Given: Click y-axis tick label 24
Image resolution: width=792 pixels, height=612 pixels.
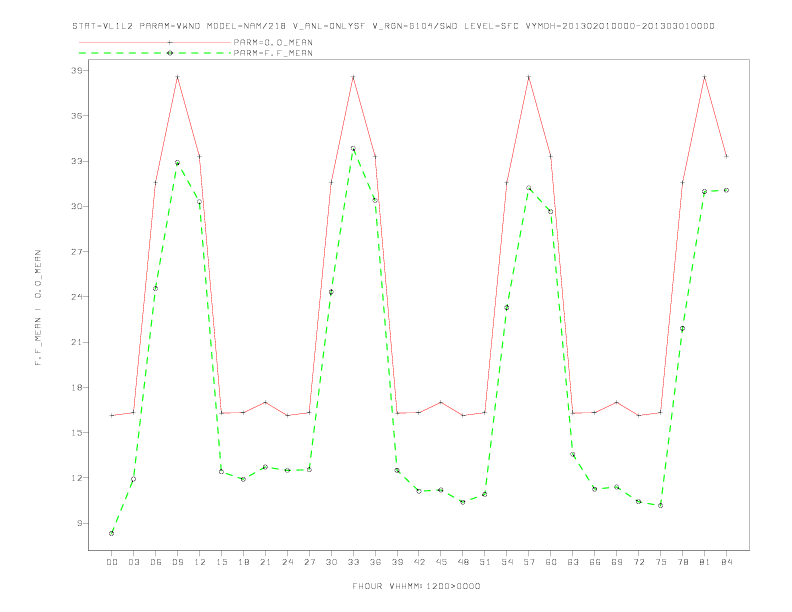Looking at the screenshot, I should [77, 297].
